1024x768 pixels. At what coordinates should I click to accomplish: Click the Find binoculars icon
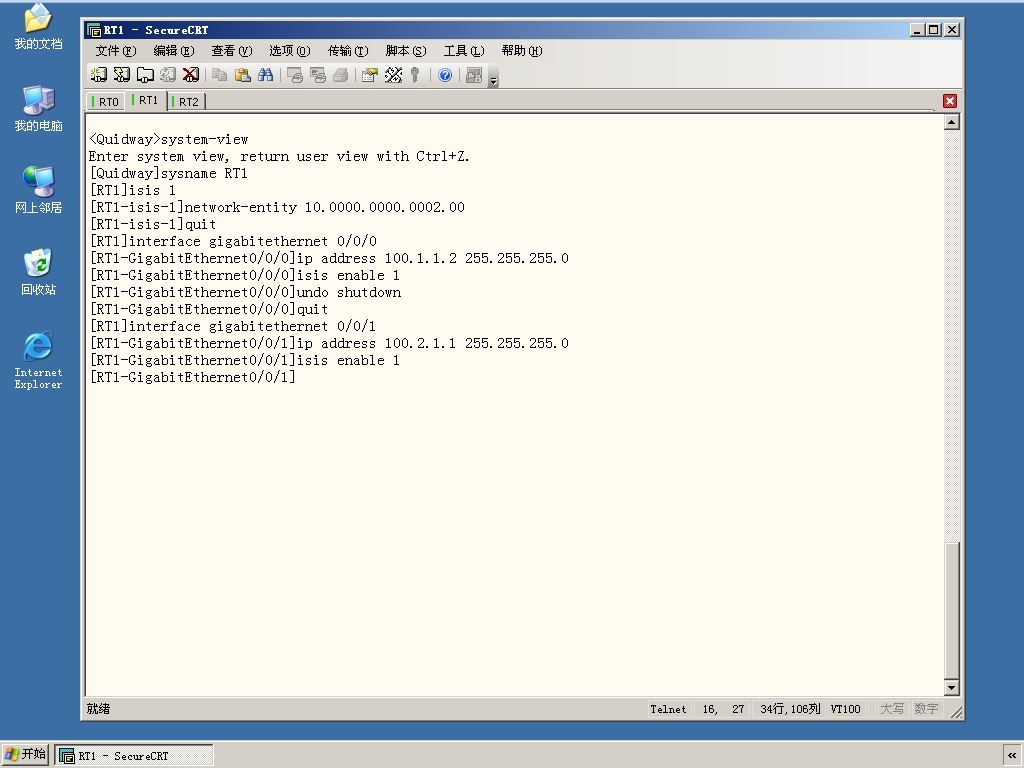tap(265, 75)
